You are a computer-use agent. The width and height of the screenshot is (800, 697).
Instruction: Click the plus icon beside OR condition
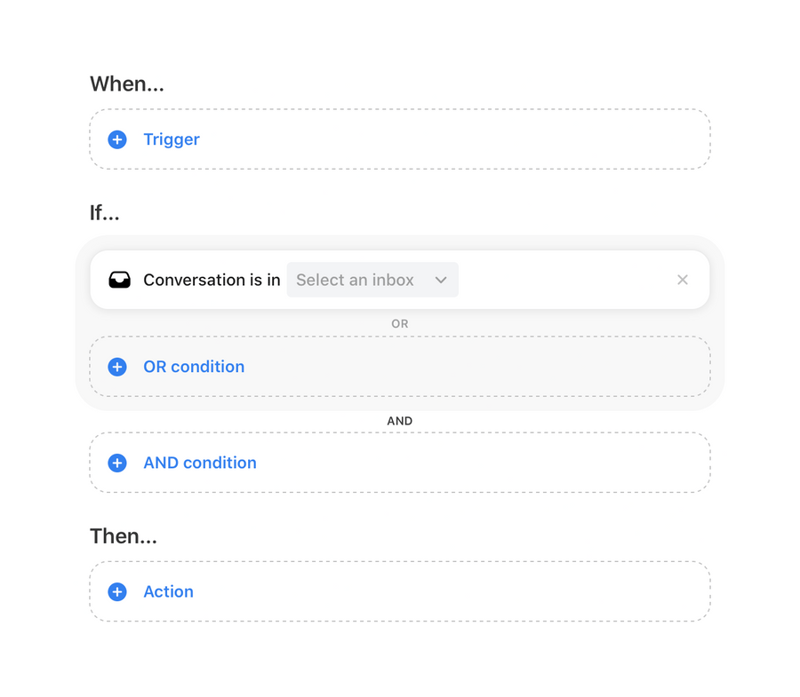click(x=117, y=367)
